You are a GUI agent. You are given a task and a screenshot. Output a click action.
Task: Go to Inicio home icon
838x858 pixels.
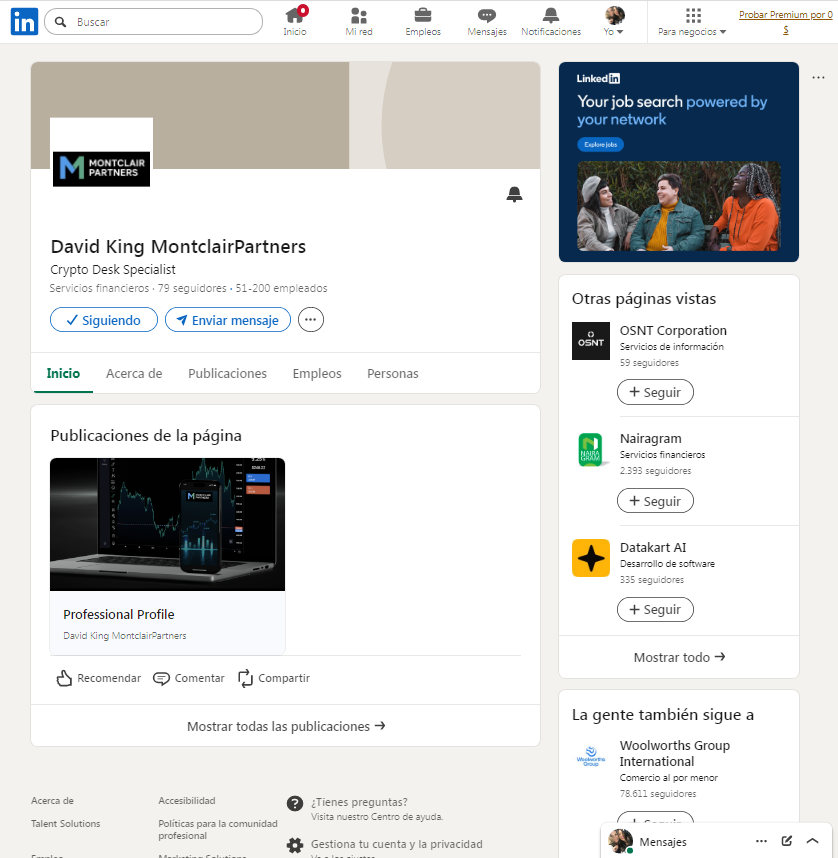pos(294,22)
